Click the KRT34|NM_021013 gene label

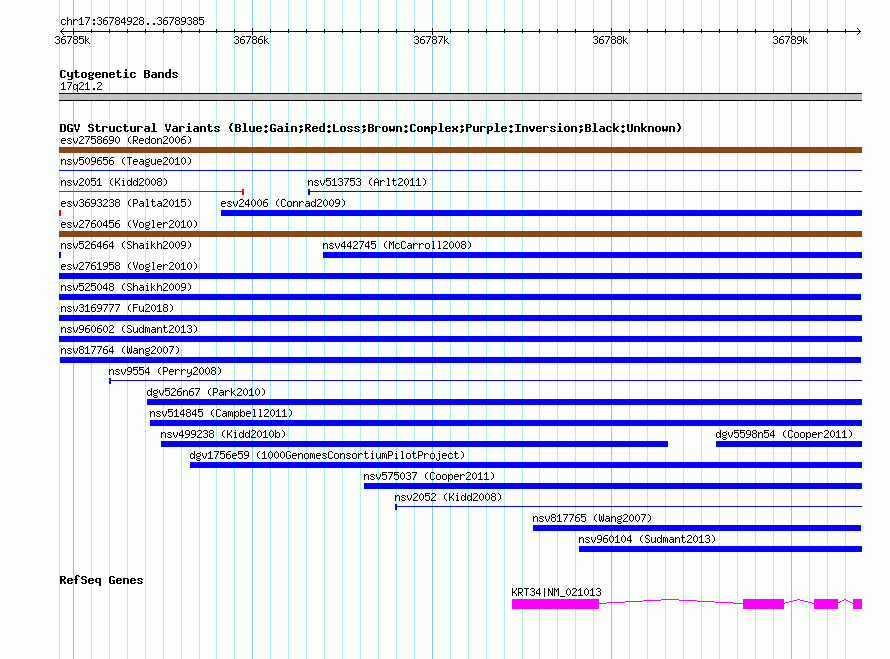pos(556,592)
